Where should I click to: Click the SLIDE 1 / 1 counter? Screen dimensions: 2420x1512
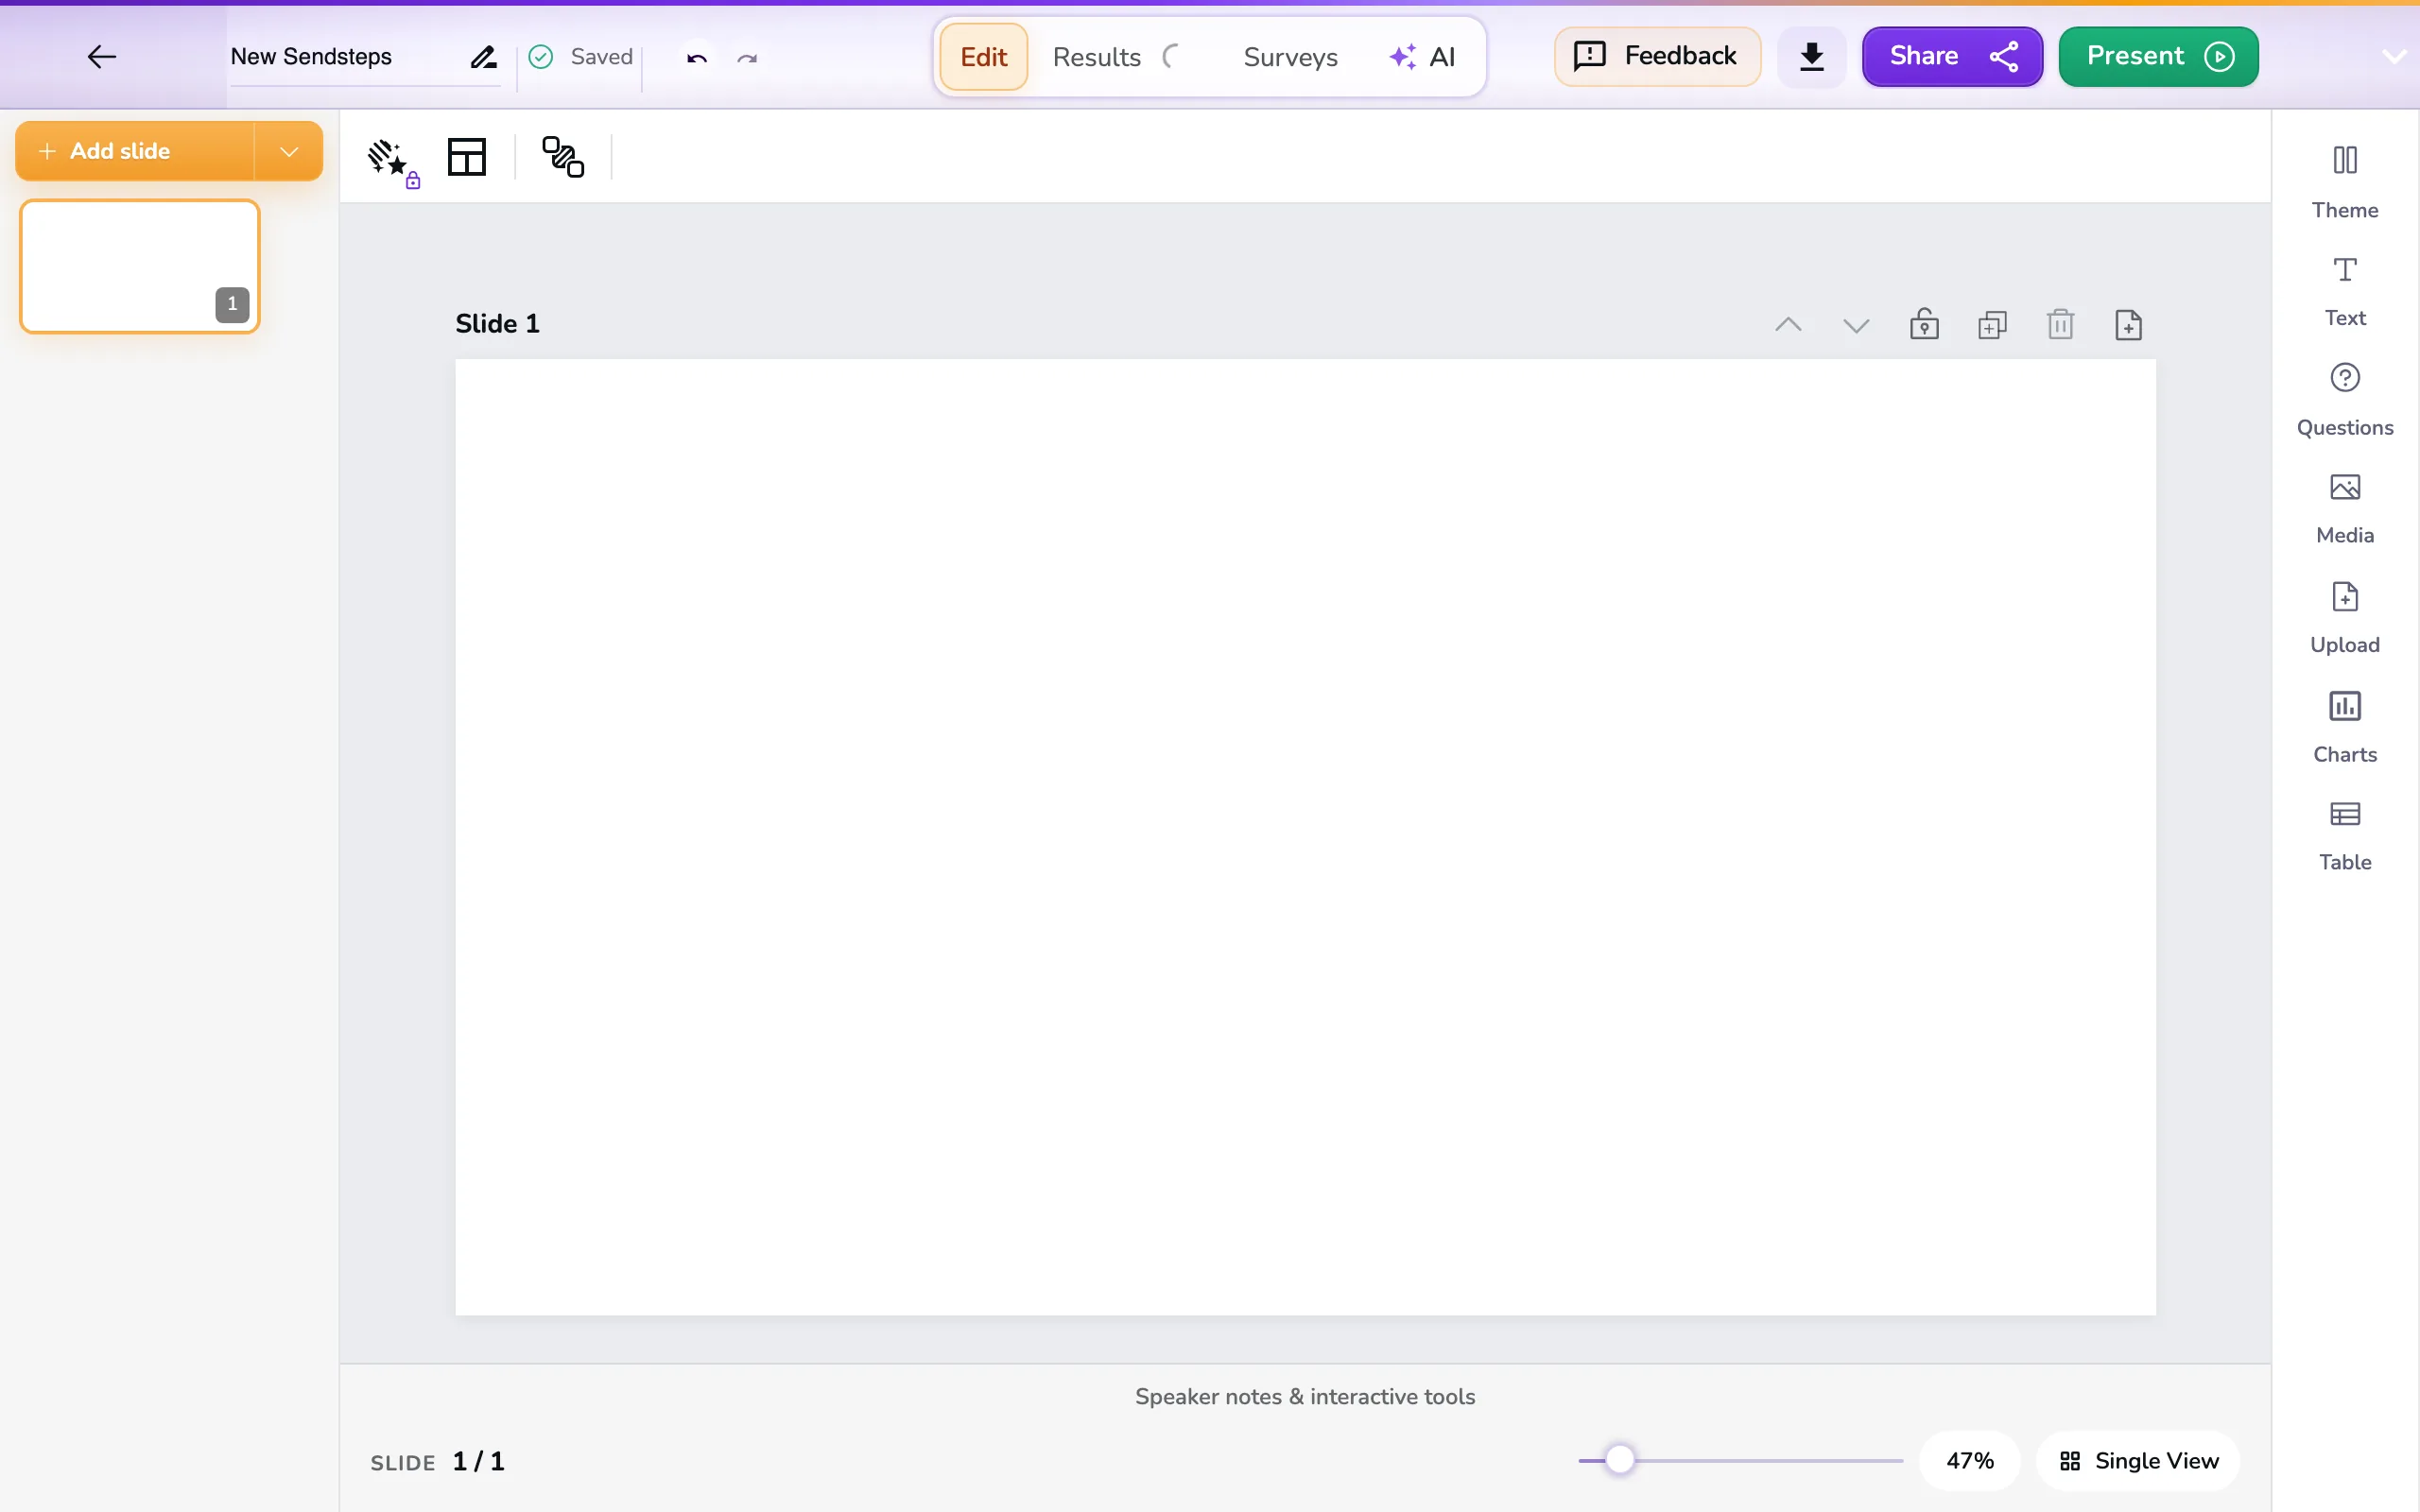tap(437, 1461)
